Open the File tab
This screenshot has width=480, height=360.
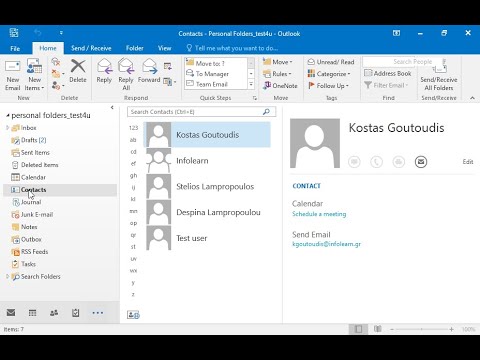coord(15,48)
